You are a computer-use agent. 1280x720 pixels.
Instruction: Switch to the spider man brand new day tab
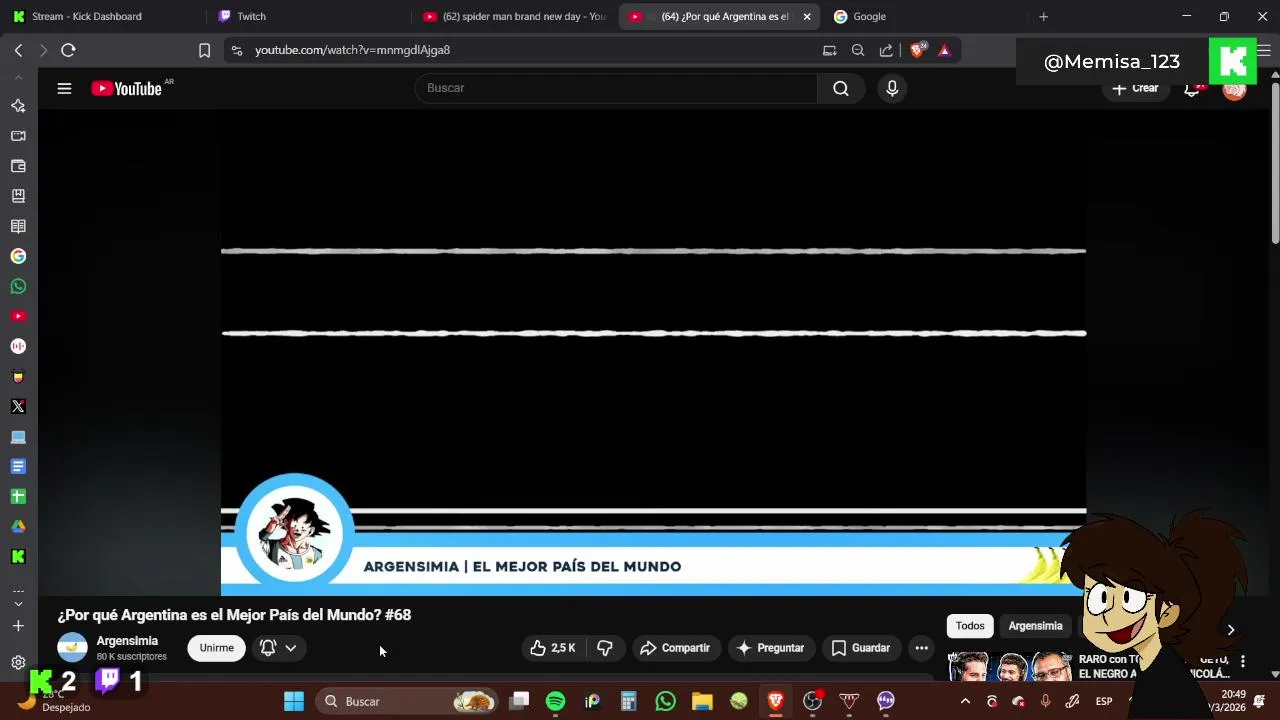515,16
